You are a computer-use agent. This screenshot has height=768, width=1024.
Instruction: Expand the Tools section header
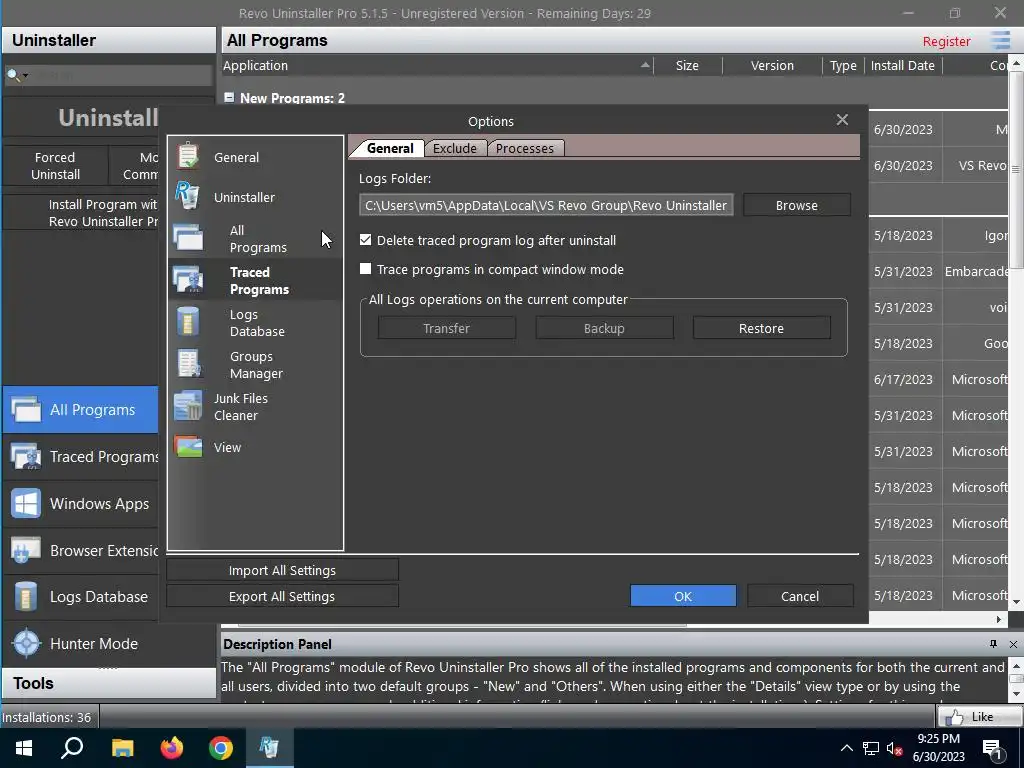[108, 683]
